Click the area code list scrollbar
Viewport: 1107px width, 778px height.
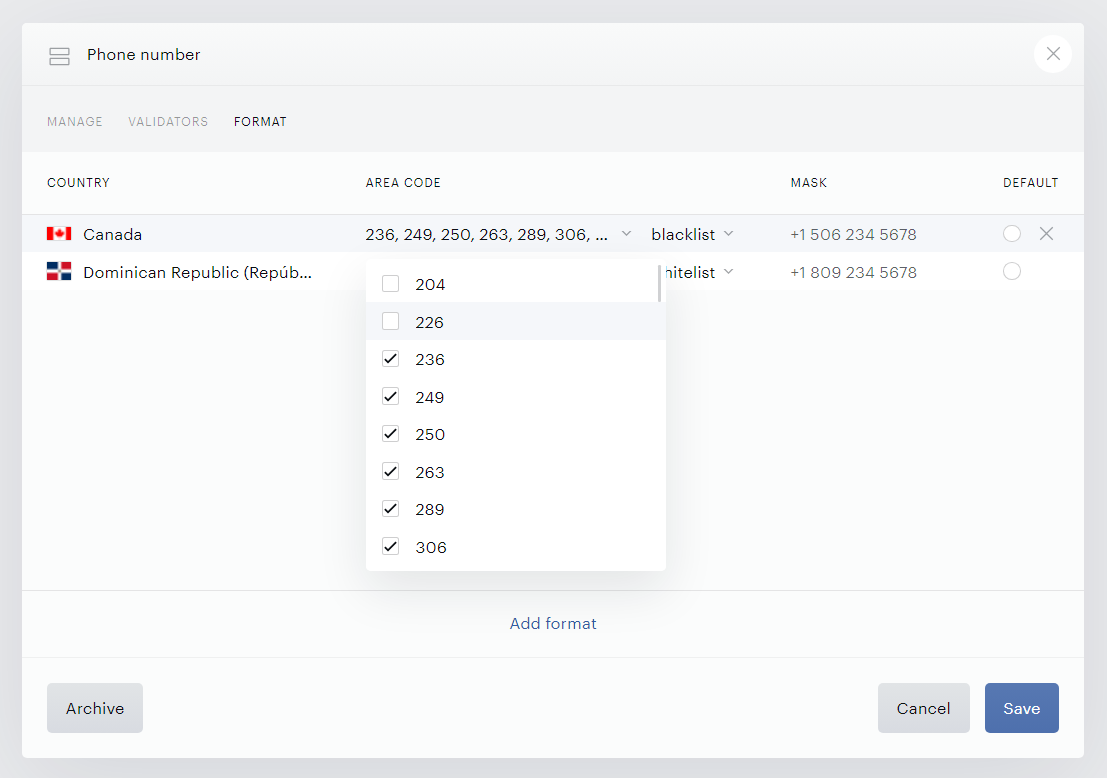click(659, 283)
